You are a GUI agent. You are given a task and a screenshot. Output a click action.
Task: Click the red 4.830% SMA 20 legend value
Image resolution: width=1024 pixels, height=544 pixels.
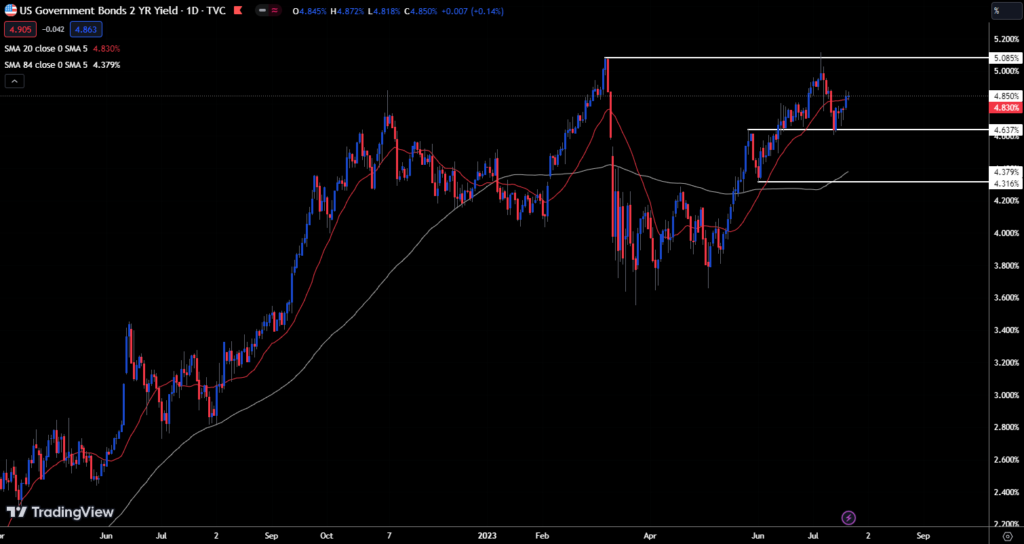[106, 49]
